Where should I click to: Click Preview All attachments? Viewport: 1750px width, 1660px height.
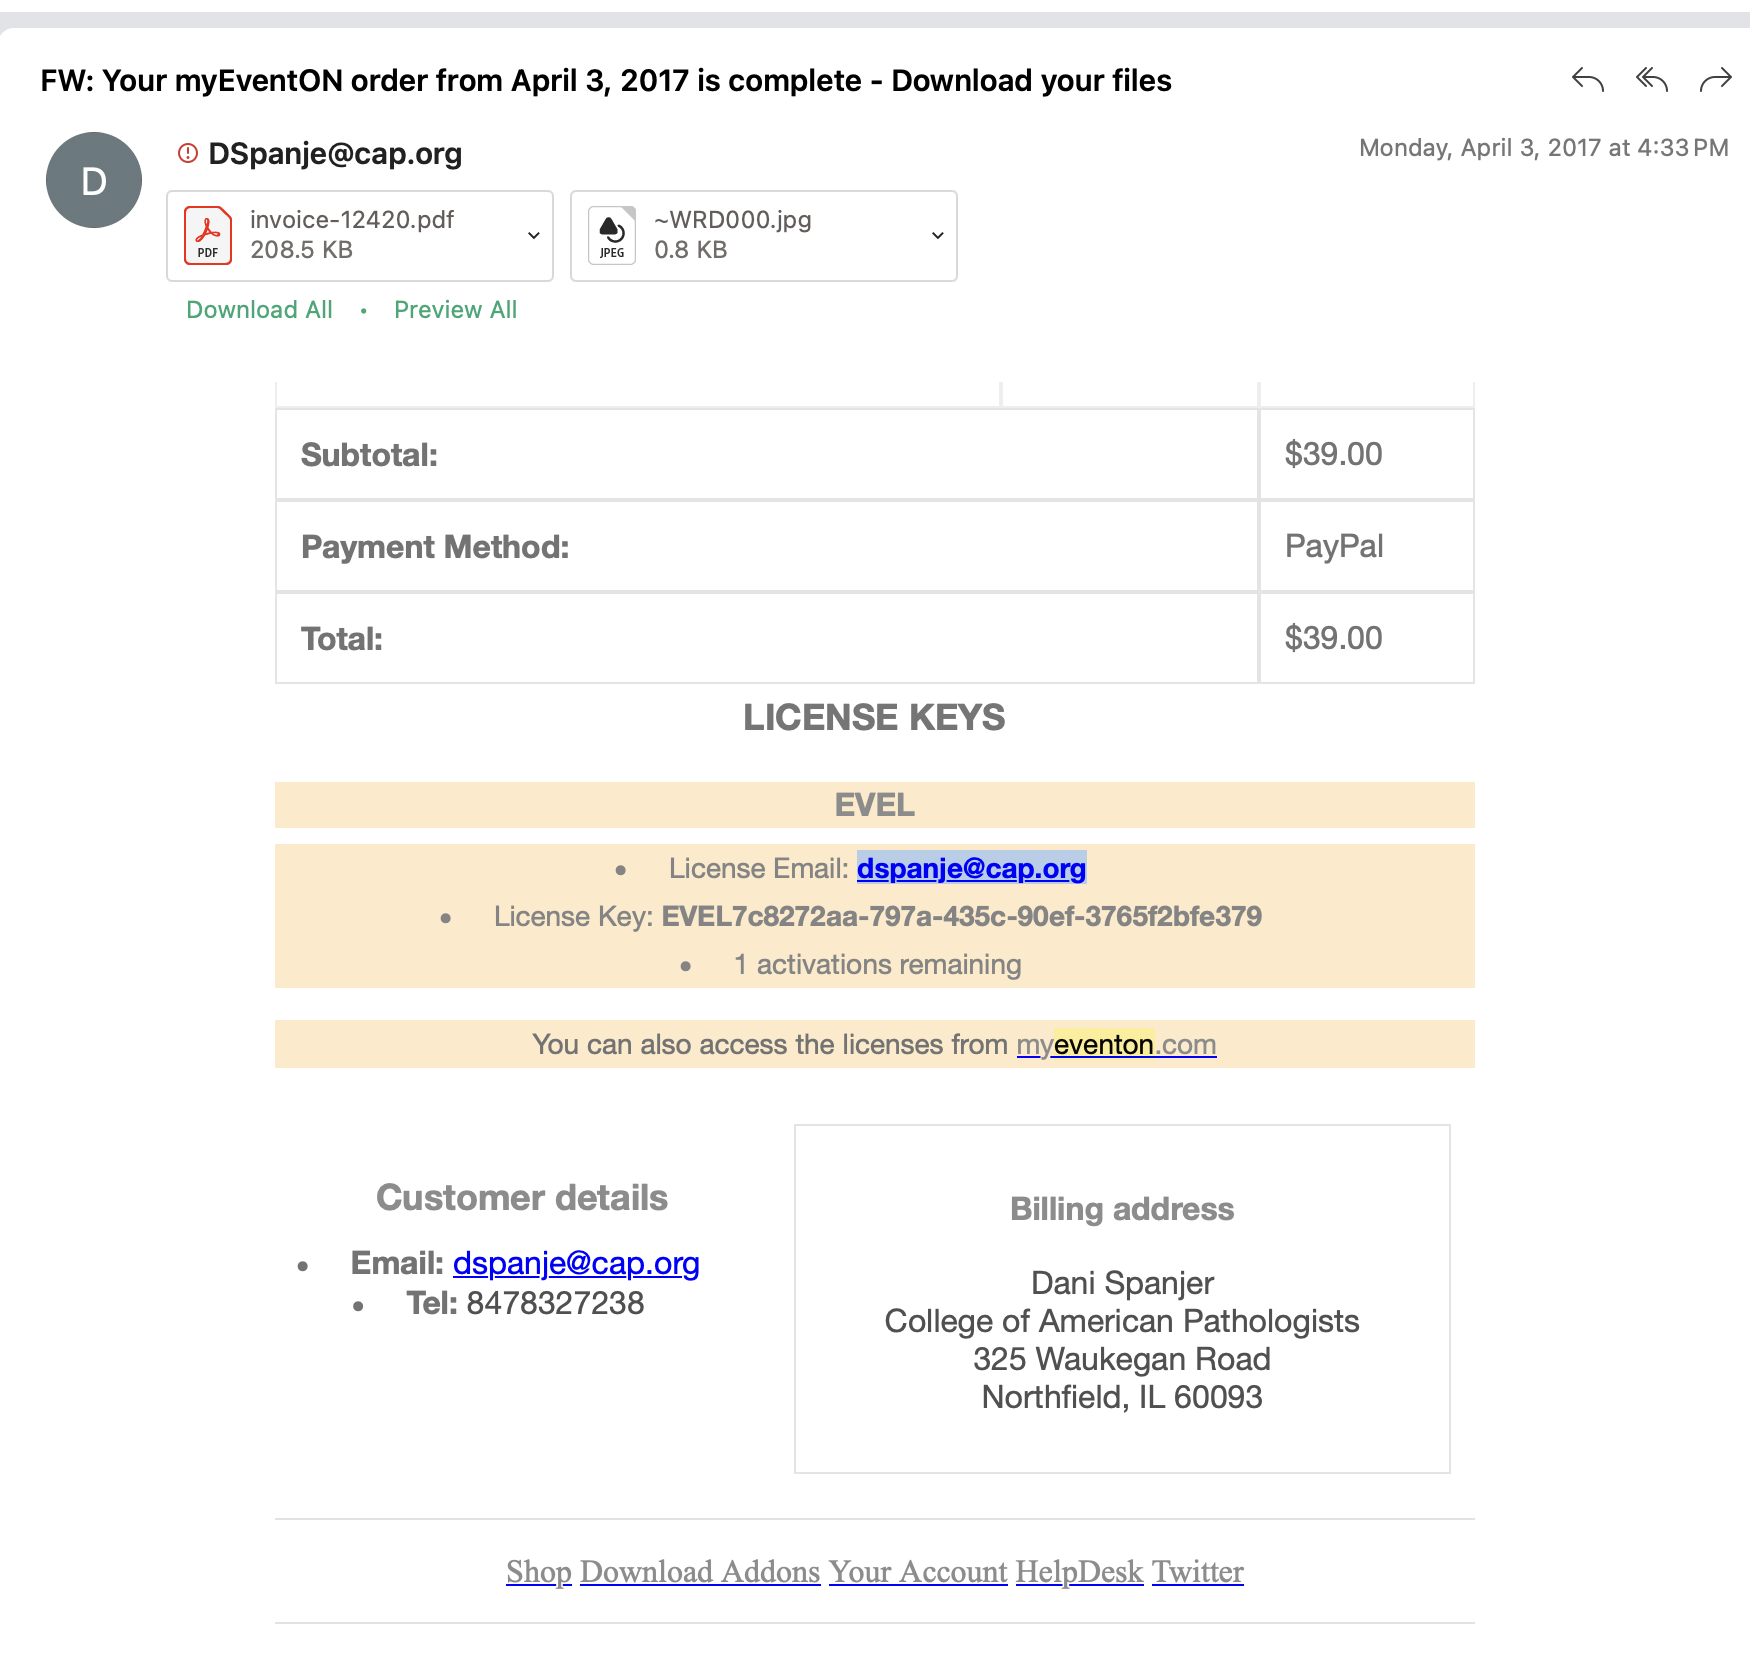point(455,310)
